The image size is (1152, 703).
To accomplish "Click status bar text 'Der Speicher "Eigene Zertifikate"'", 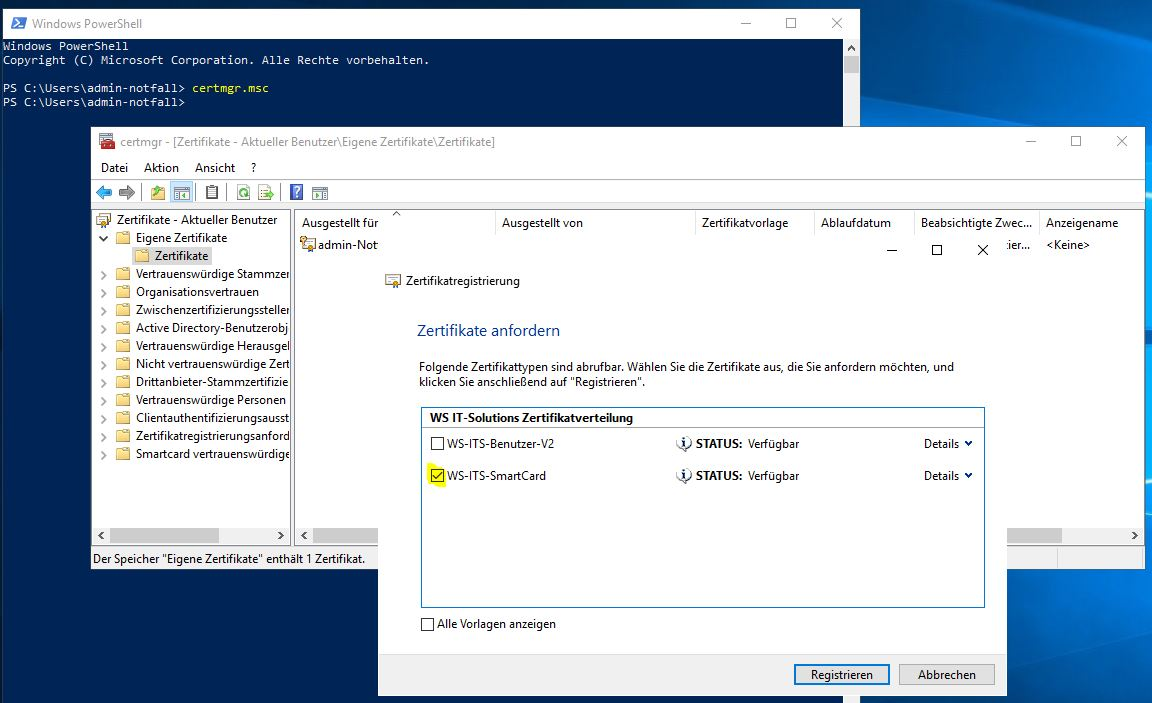I will [228, 559].
